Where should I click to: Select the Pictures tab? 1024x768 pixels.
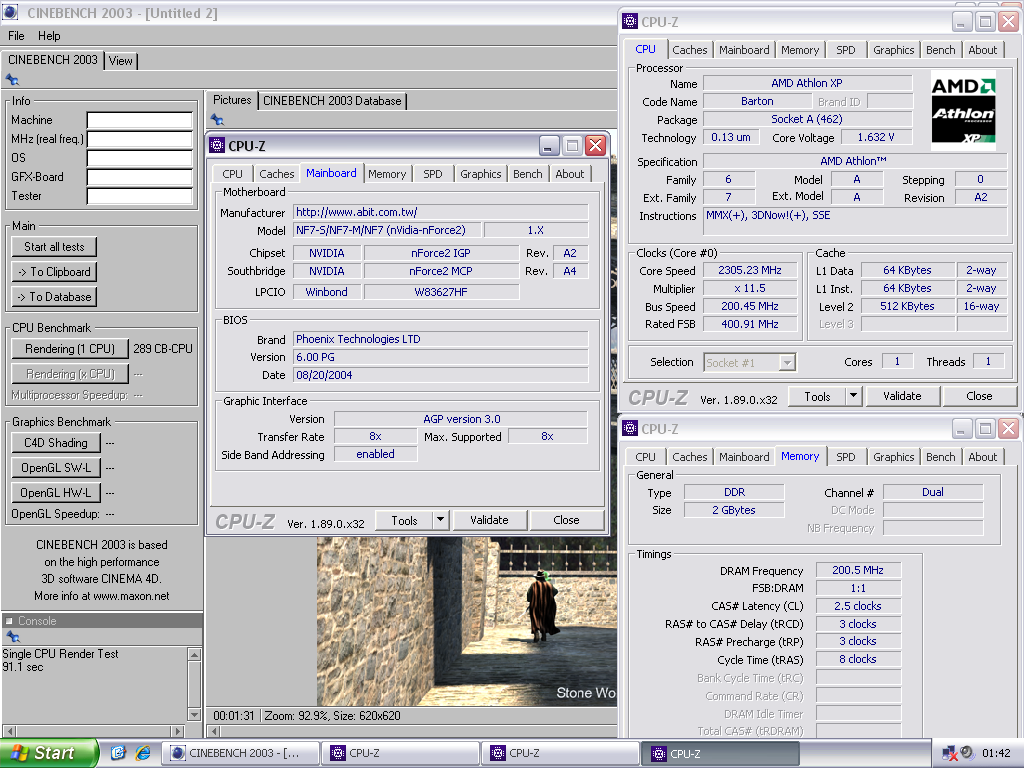pos(232,100)
